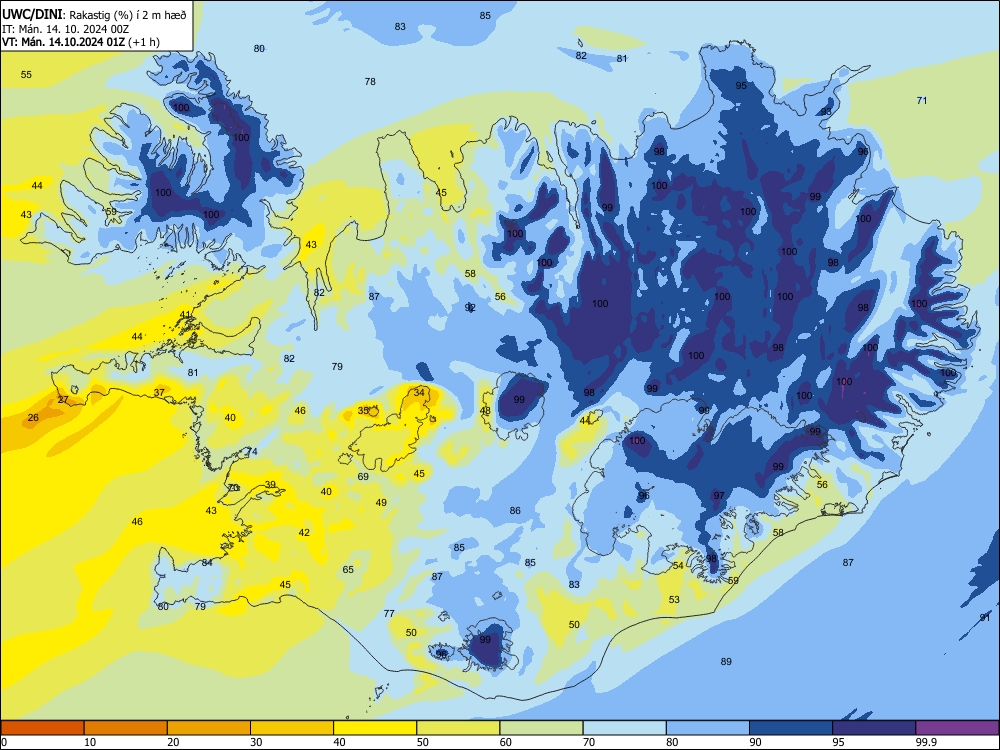Click the humidity value '71' on the map
The width and height of the screenshot is (1000, 750).
(x=922, y=100)
